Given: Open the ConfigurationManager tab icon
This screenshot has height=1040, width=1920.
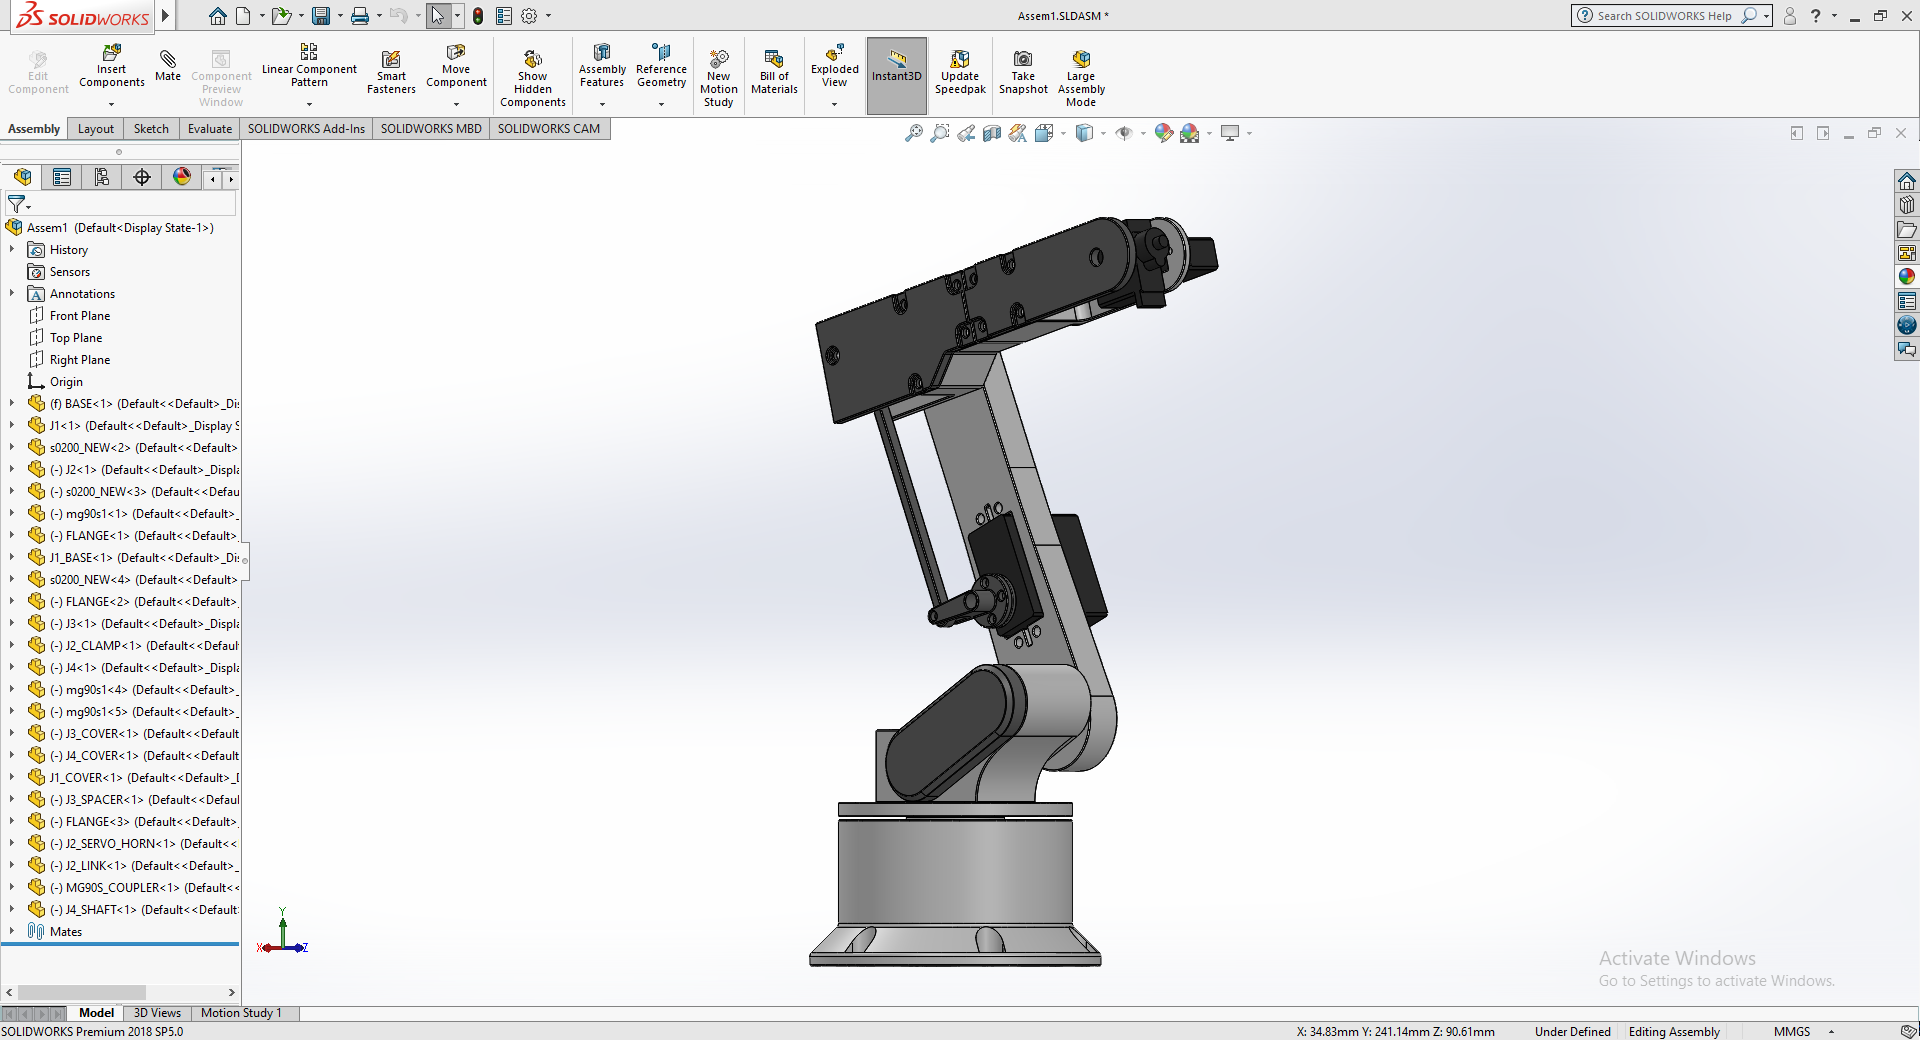Looking at the screenshot, I should (102, 177).
